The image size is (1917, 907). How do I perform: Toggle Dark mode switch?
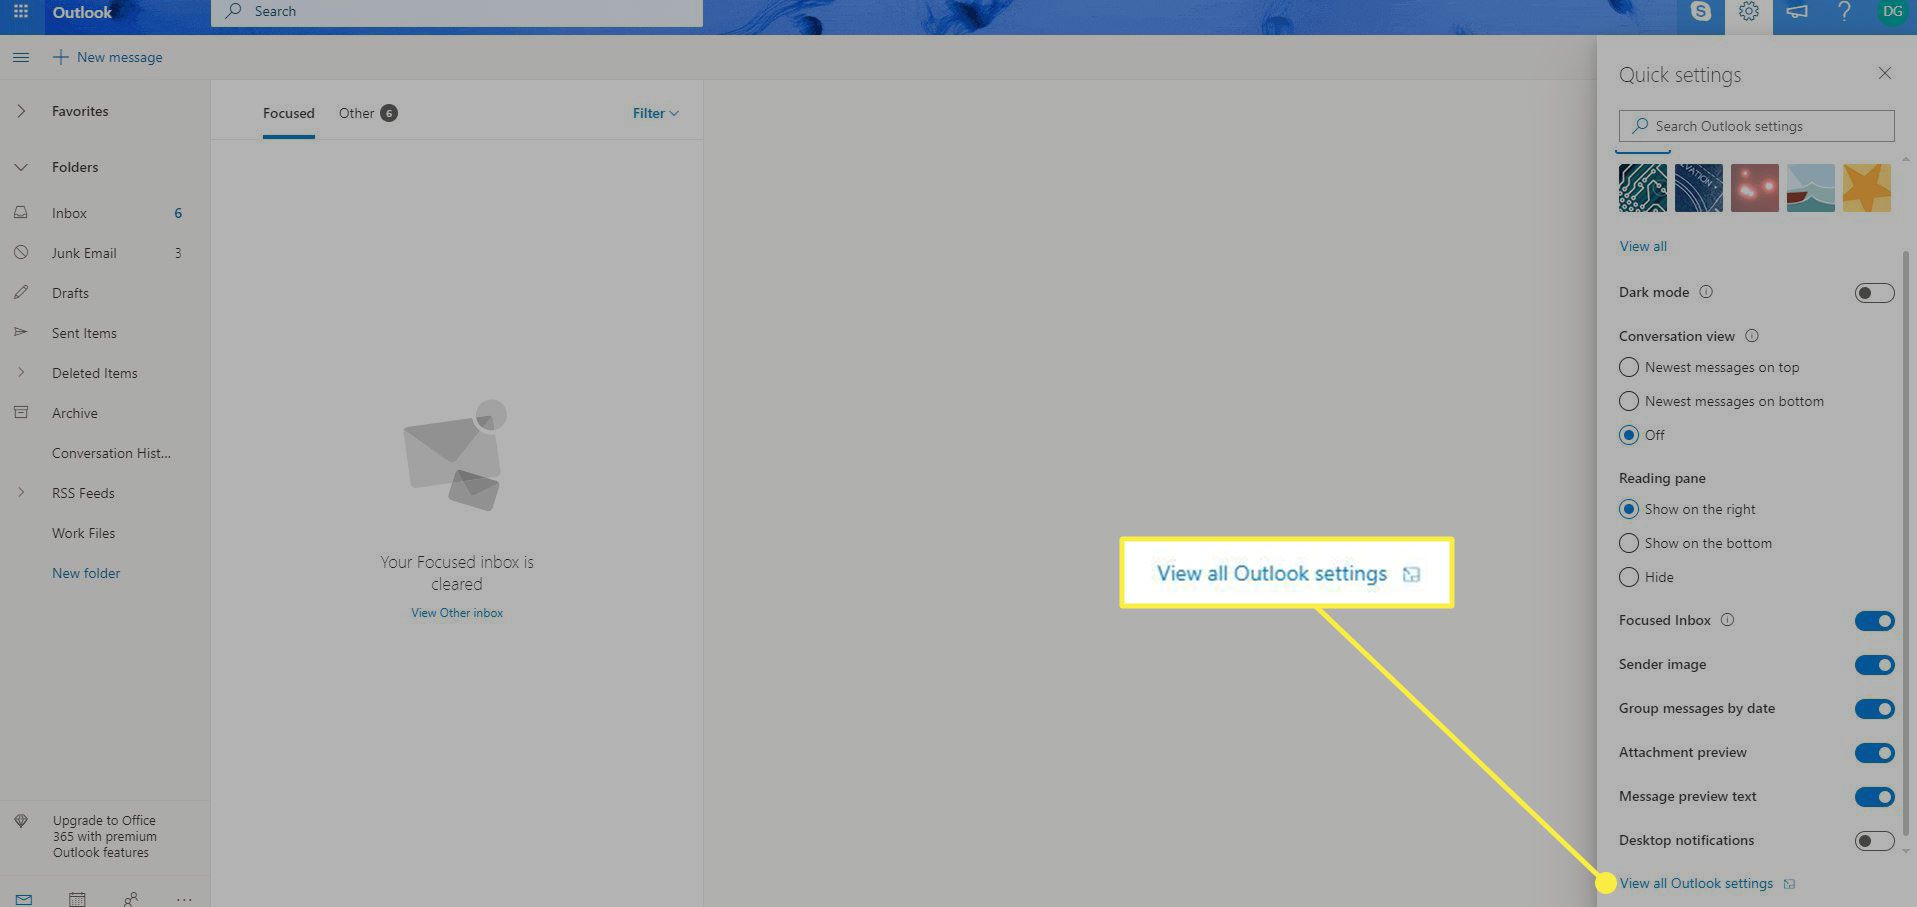(1874, 293)
